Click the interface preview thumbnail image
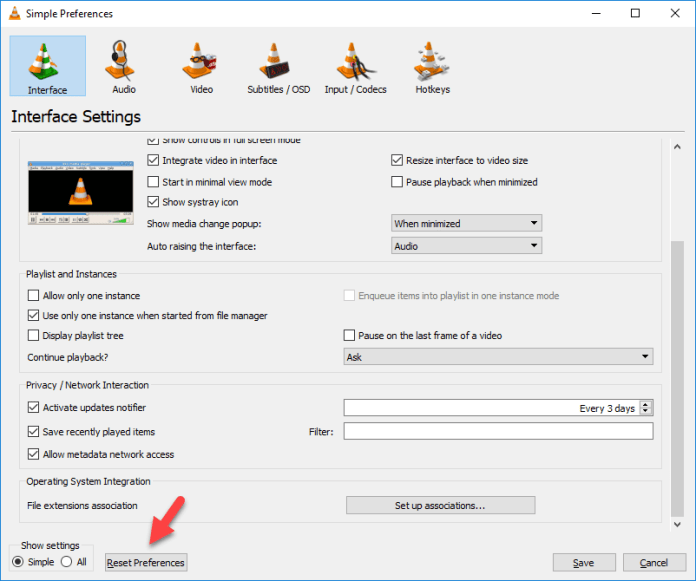This screenshot has width=696, height=581. tap(78, 191)
